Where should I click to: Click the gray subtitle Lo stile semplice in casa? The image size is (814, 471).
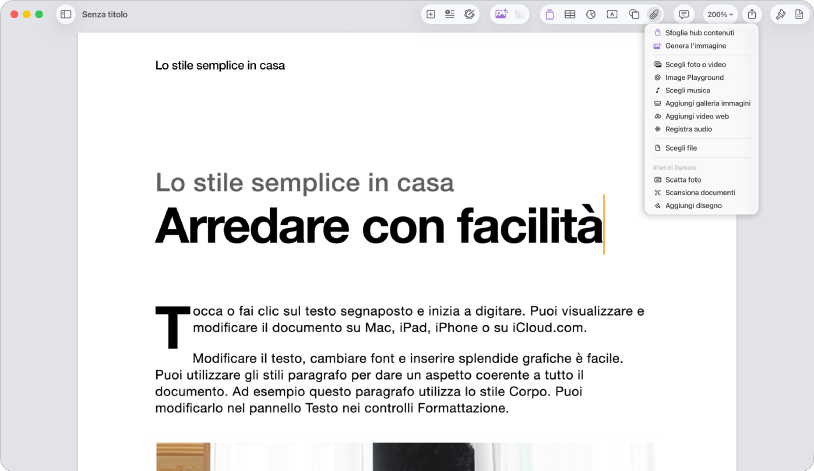tap(305, 183)
